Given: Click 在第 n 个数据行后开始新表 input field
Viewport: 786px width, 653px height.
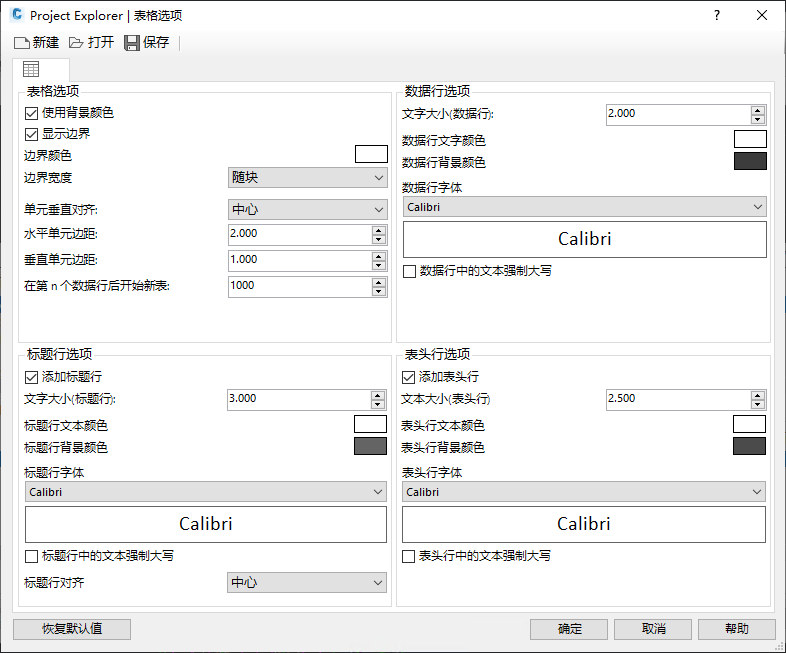Looking at the screenshot, I should [299, 286].
